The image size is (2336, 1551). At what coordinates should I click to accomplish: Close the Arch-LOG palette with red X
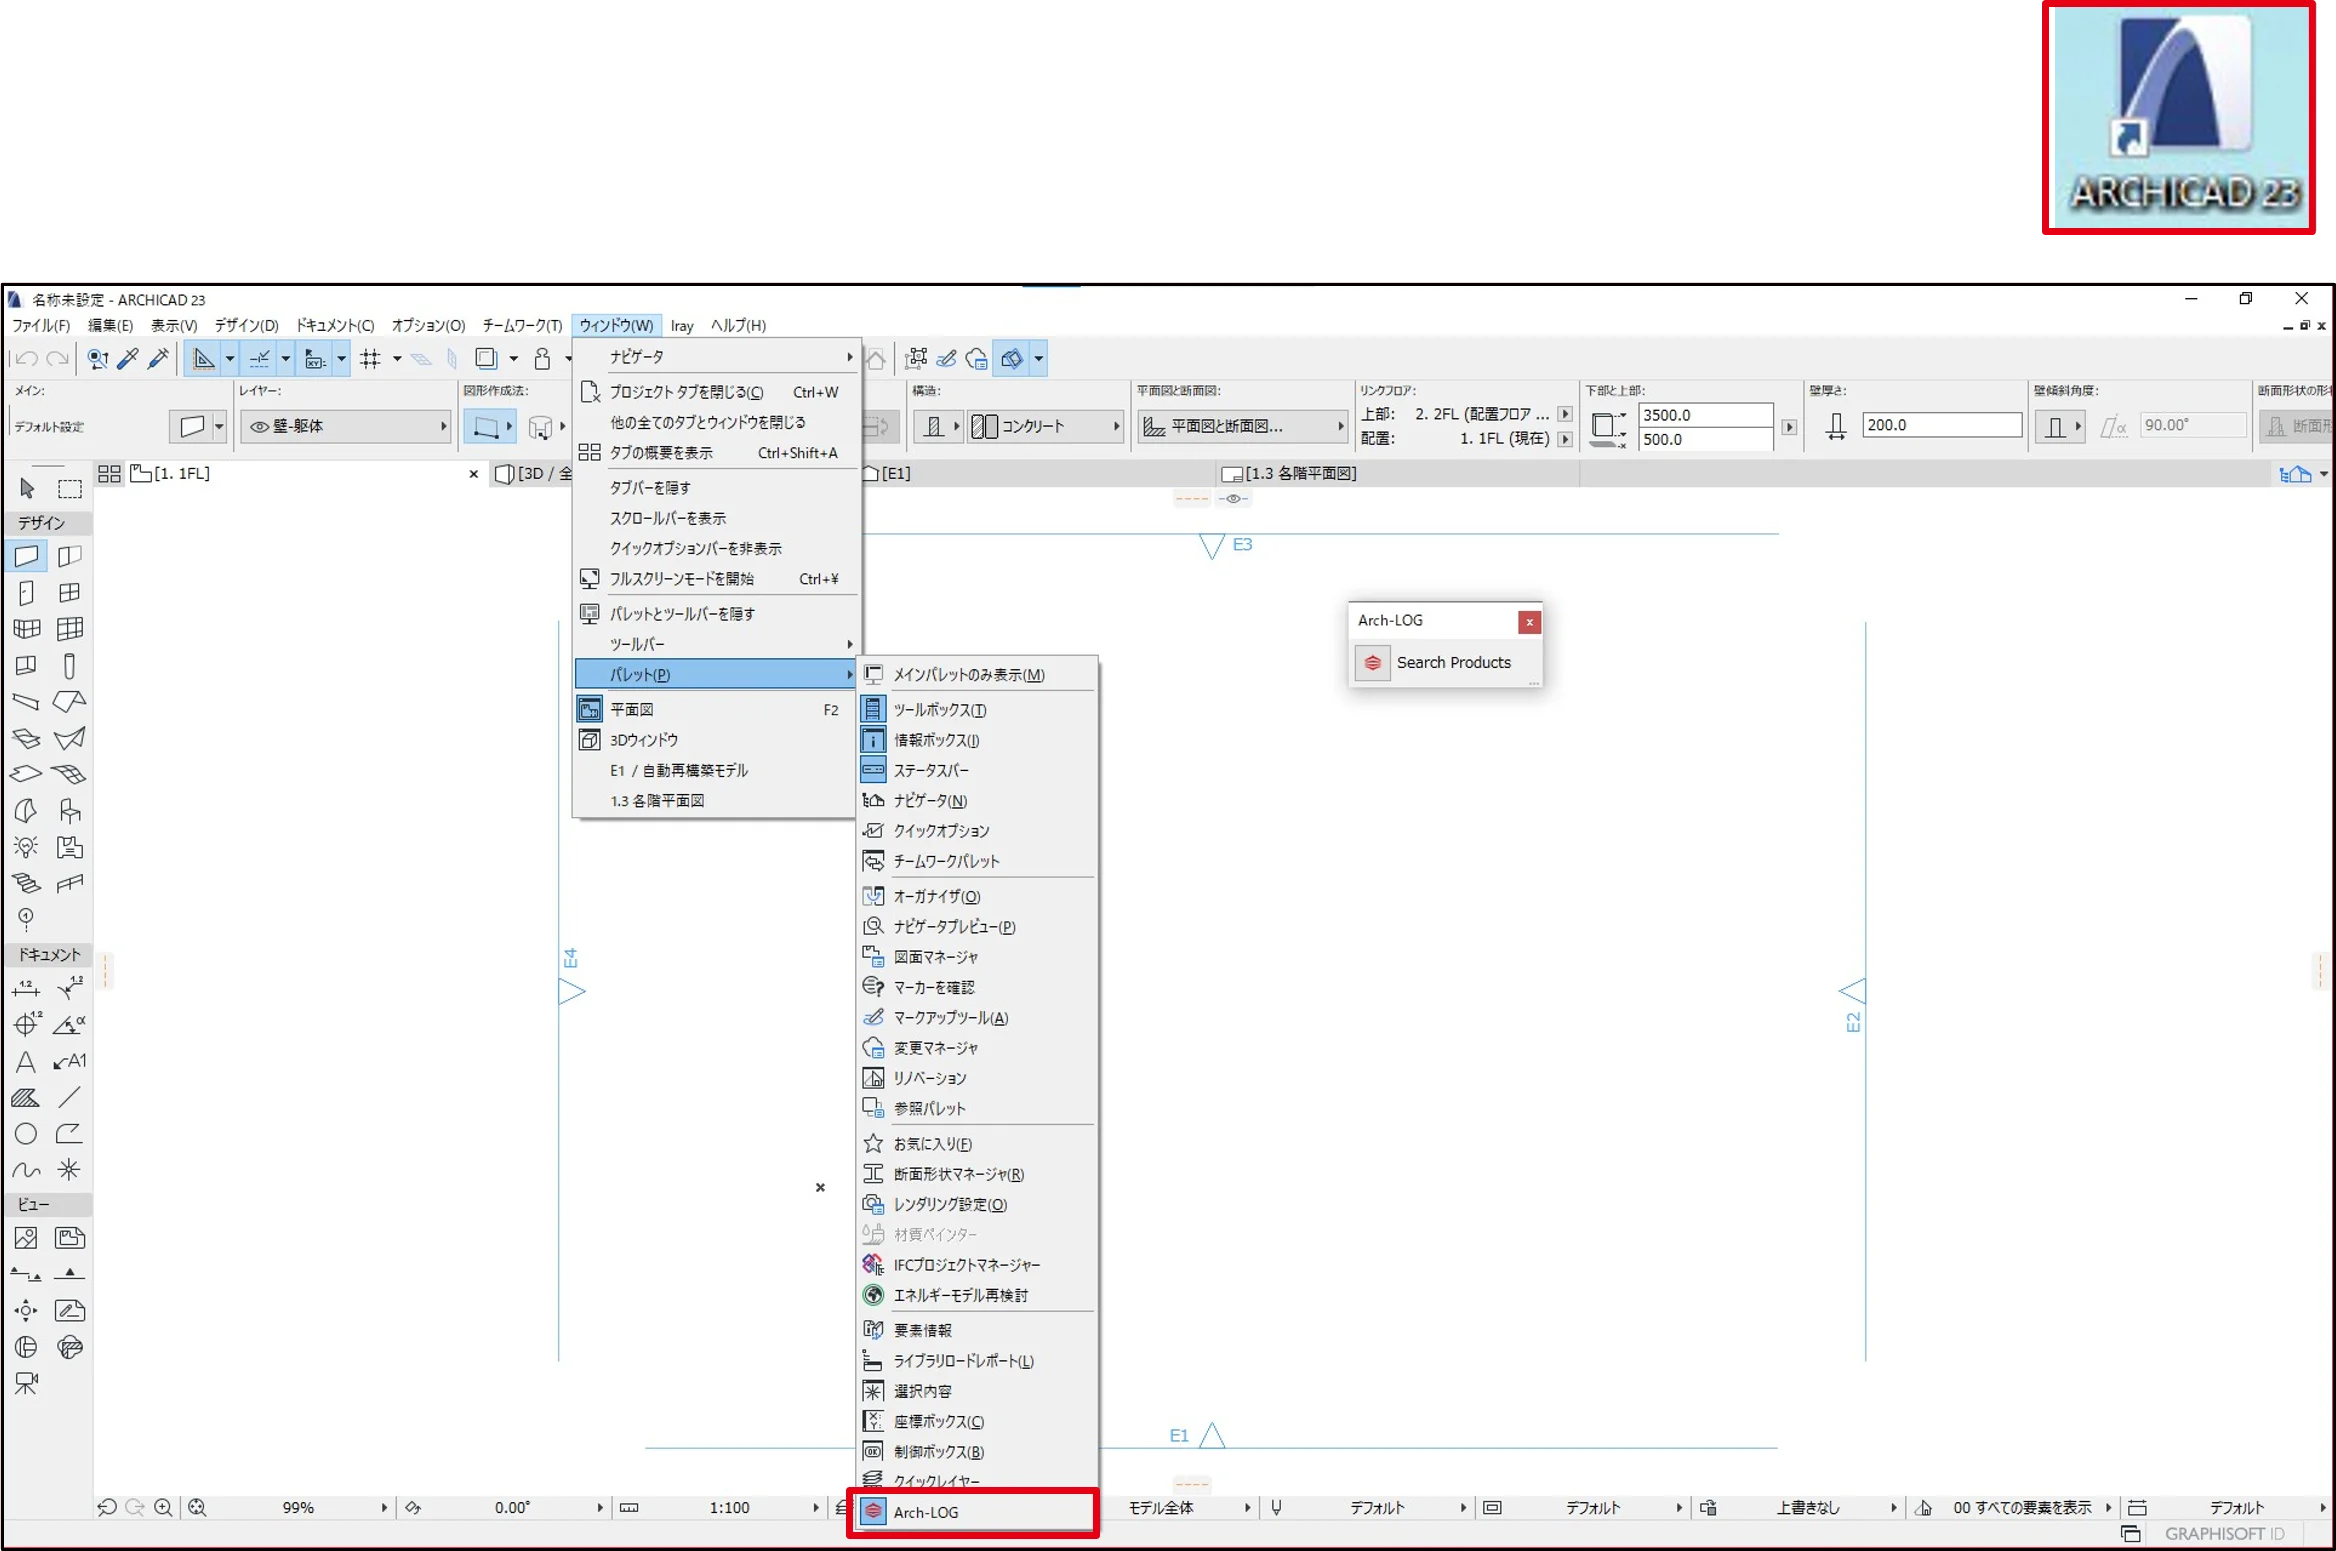coord(1528,621)
